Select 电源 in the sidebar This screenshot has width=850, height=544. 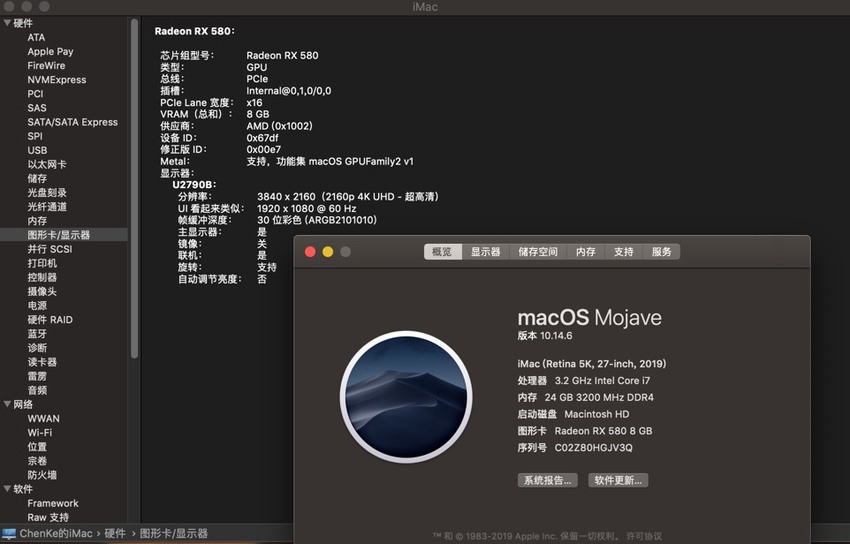(x=37, y=305)
